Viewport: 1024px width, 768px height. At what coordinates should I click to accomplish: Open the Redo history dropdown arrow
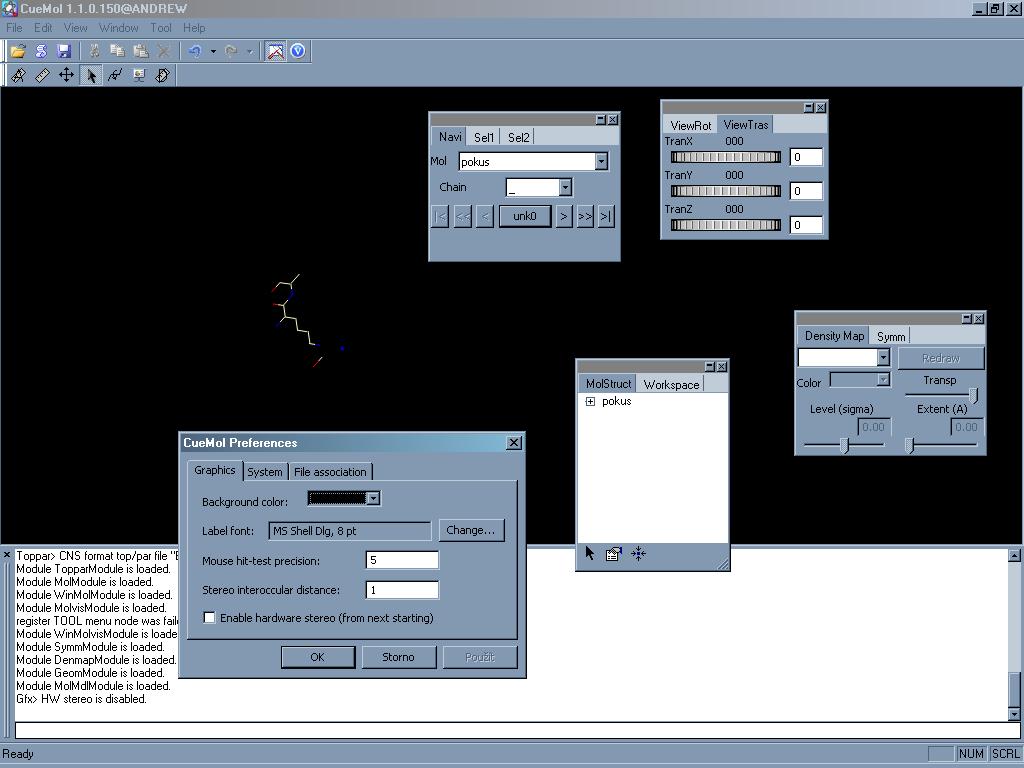click(249, 51)
